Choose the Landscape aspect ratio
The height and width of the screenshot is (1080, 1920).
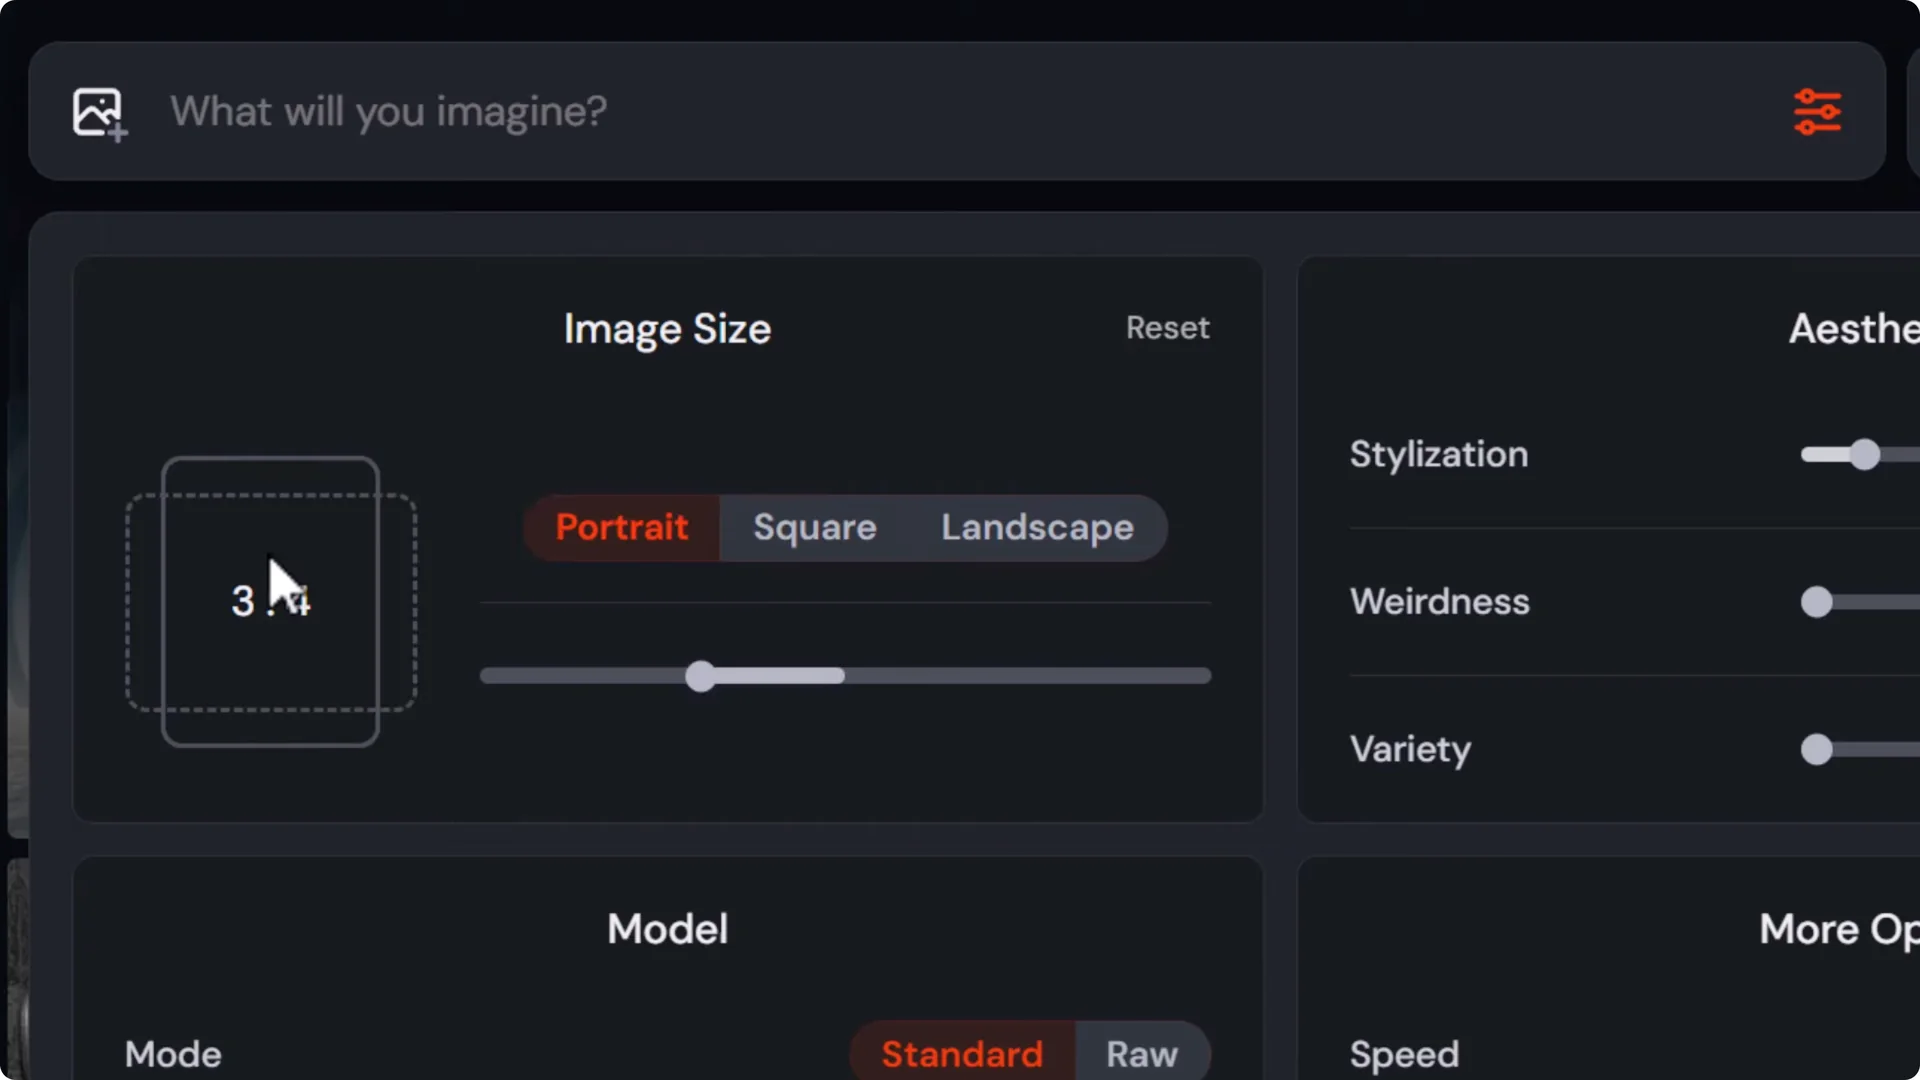click(x=1036, y=527)
